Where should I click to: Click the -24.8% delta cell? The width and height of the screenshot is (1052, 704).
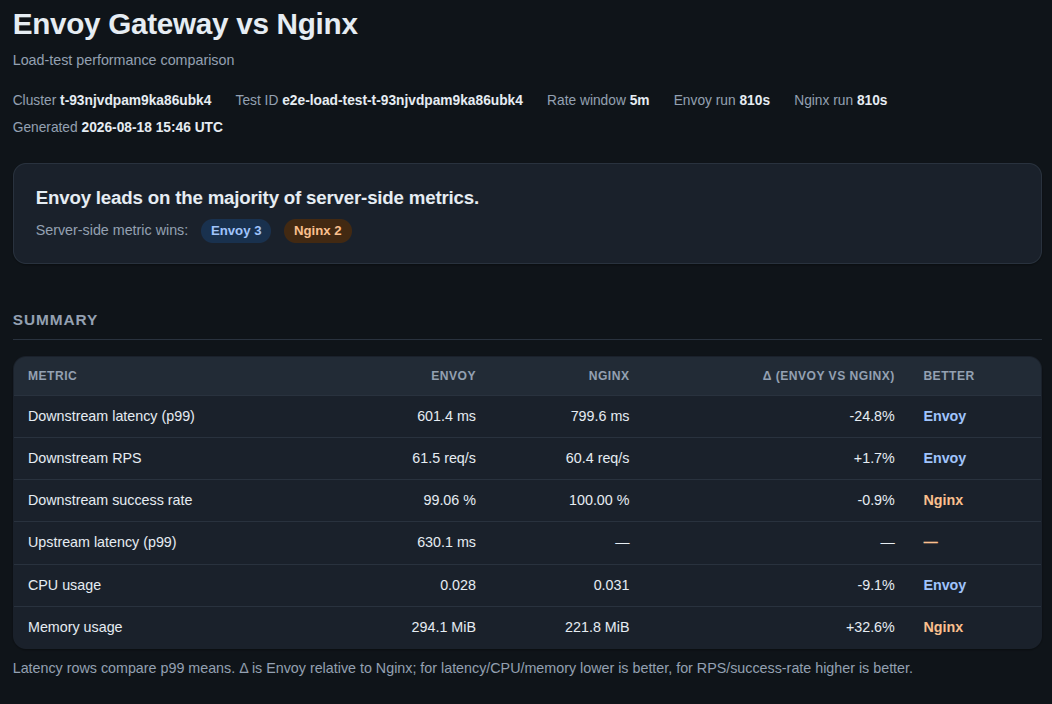(x=872, y=416)
